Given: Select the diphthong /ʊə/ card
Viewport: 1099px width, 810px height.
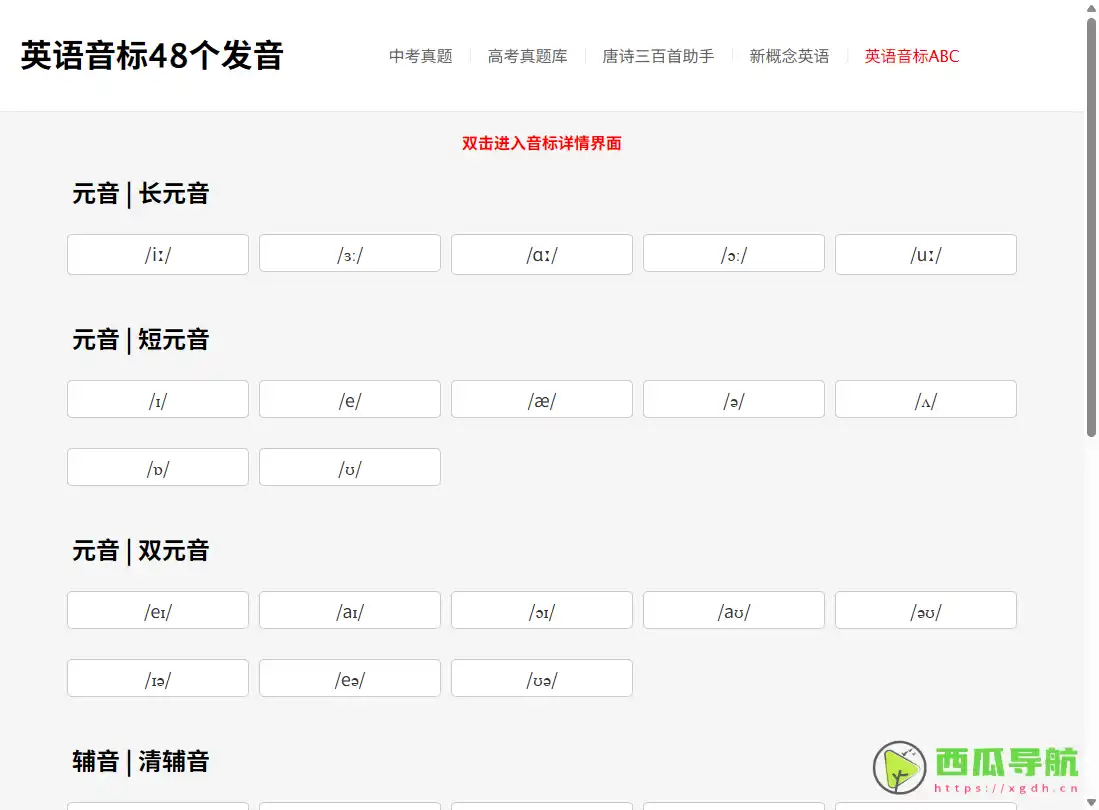Looking at the screenshot, I should pos(541,678).
